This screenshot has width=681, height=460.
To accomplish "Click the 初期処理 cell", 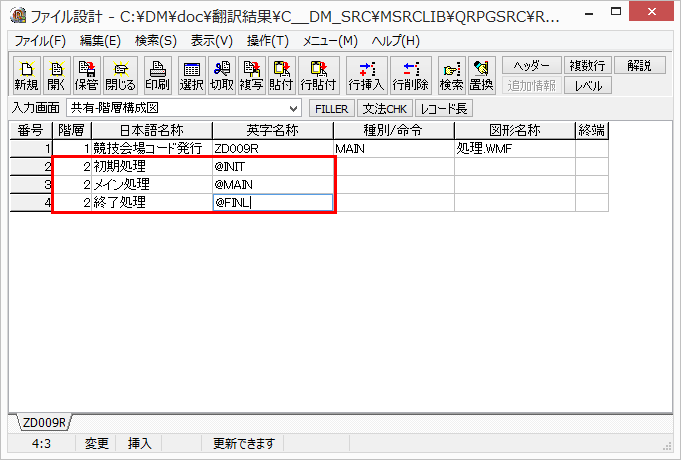I will (x=152, y=166).
